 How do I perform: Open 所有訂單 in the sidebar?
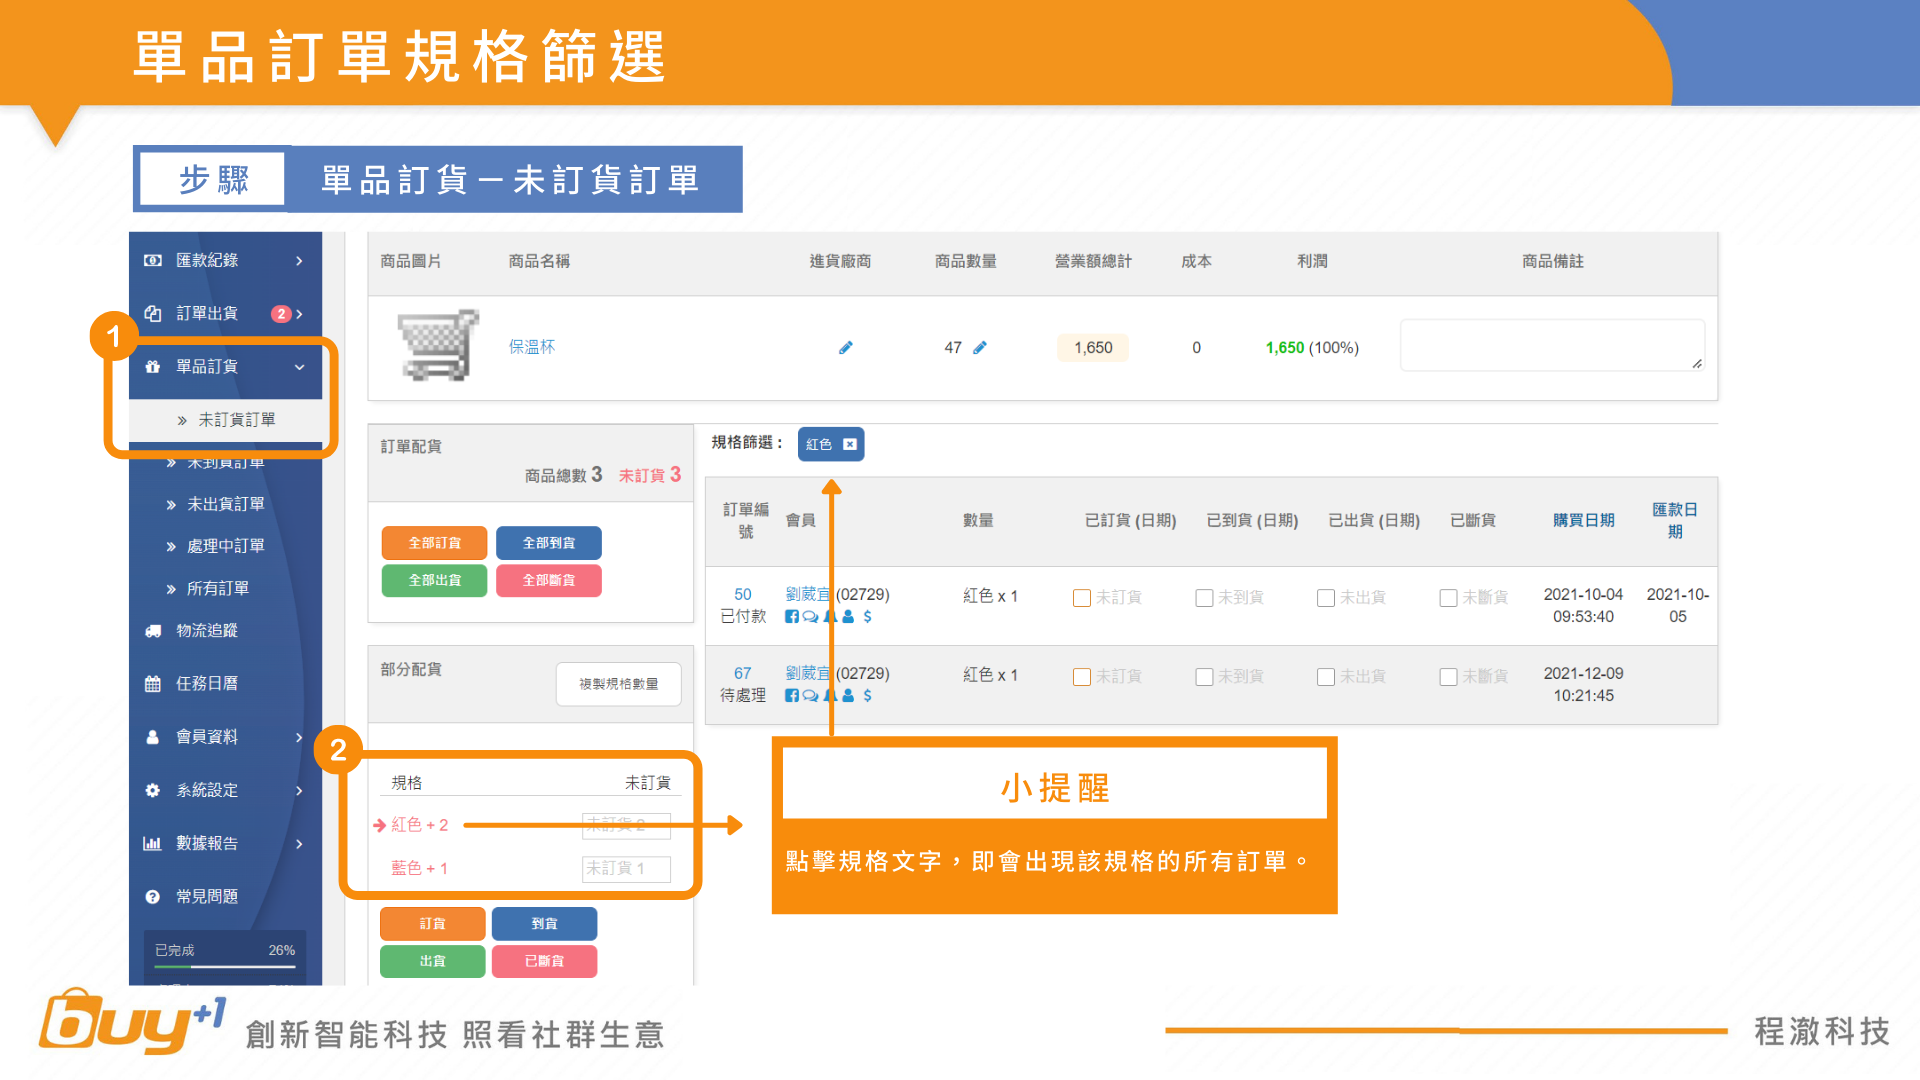[217, 589]
